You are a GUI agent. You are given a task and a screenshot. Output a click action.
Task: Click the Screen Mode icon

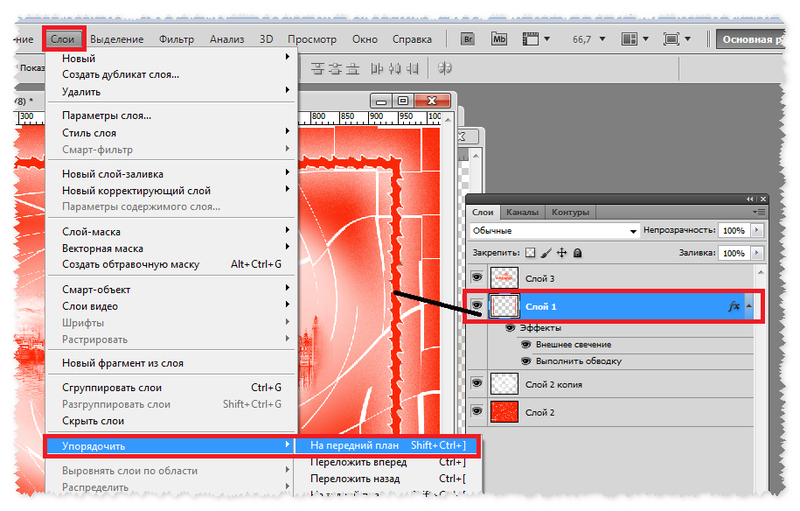pyautogui.click(x=671, y=39)
